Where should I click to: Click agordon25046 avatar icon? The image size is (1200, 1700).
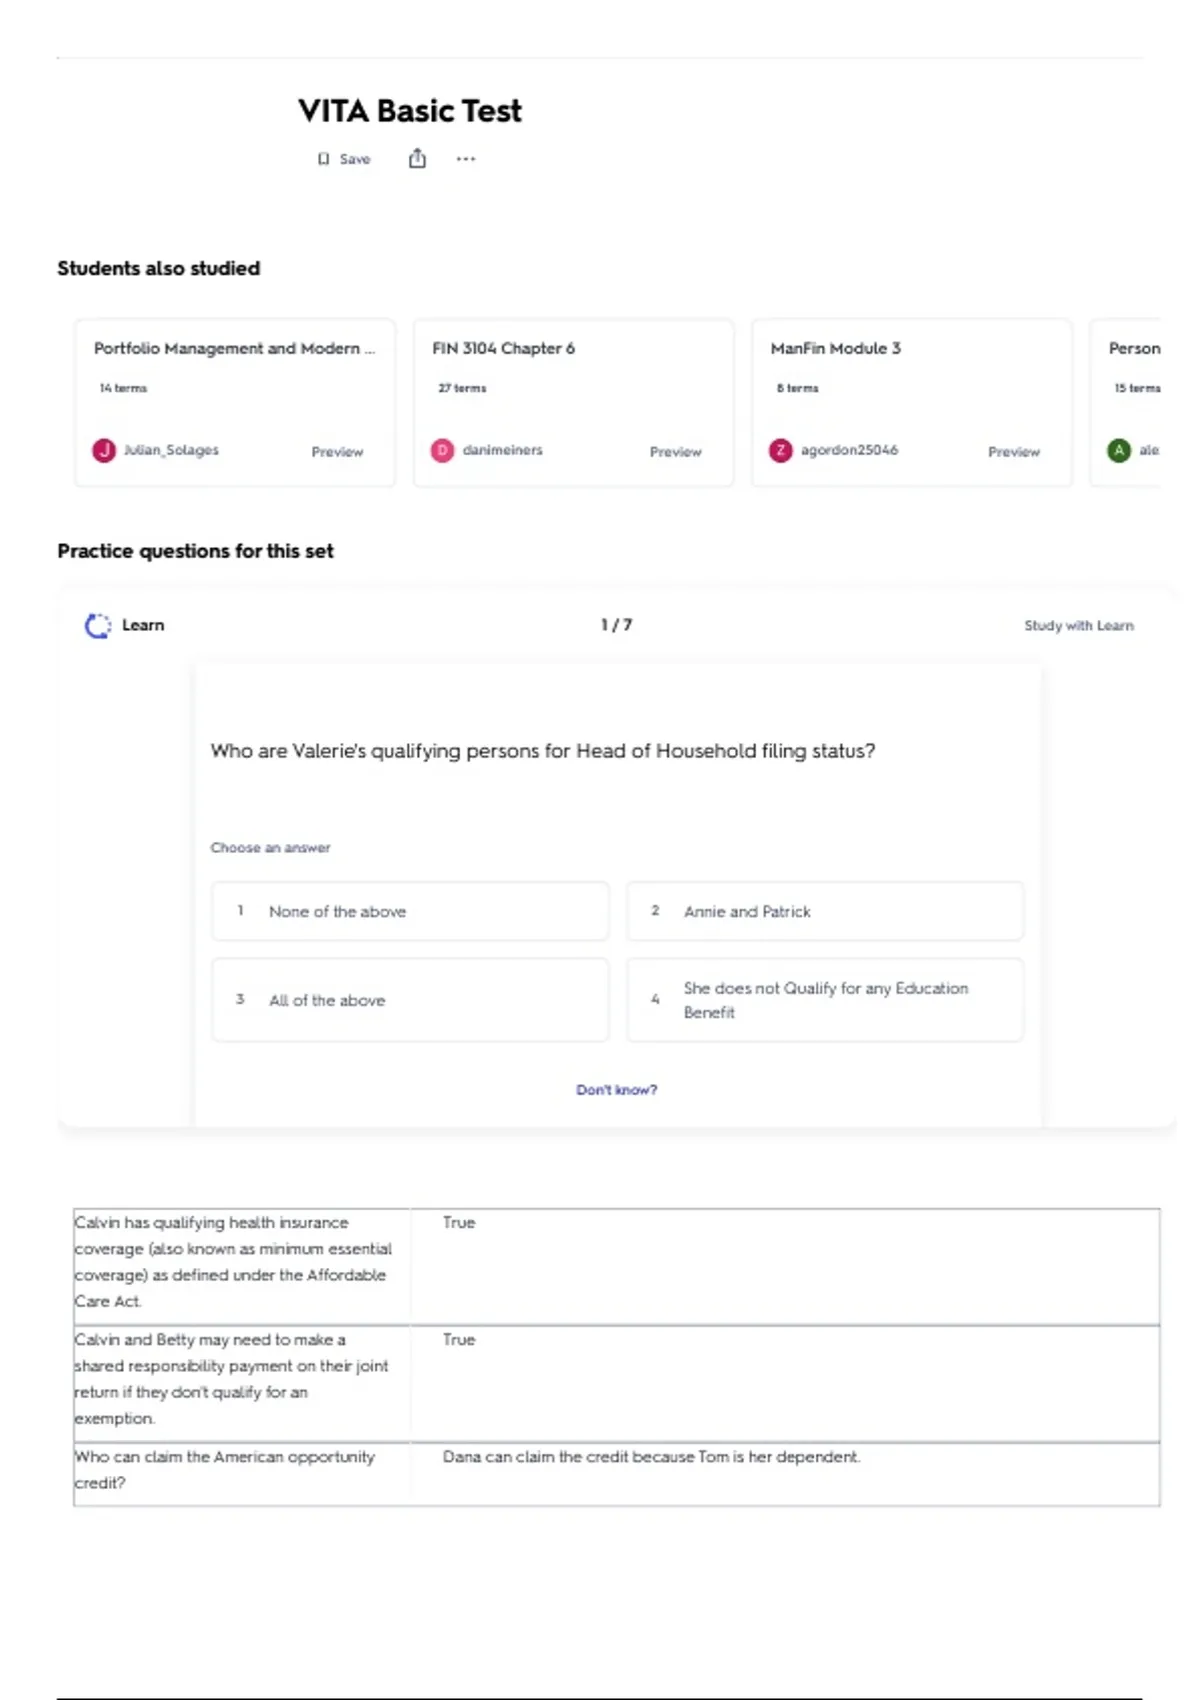coord(780,451)
